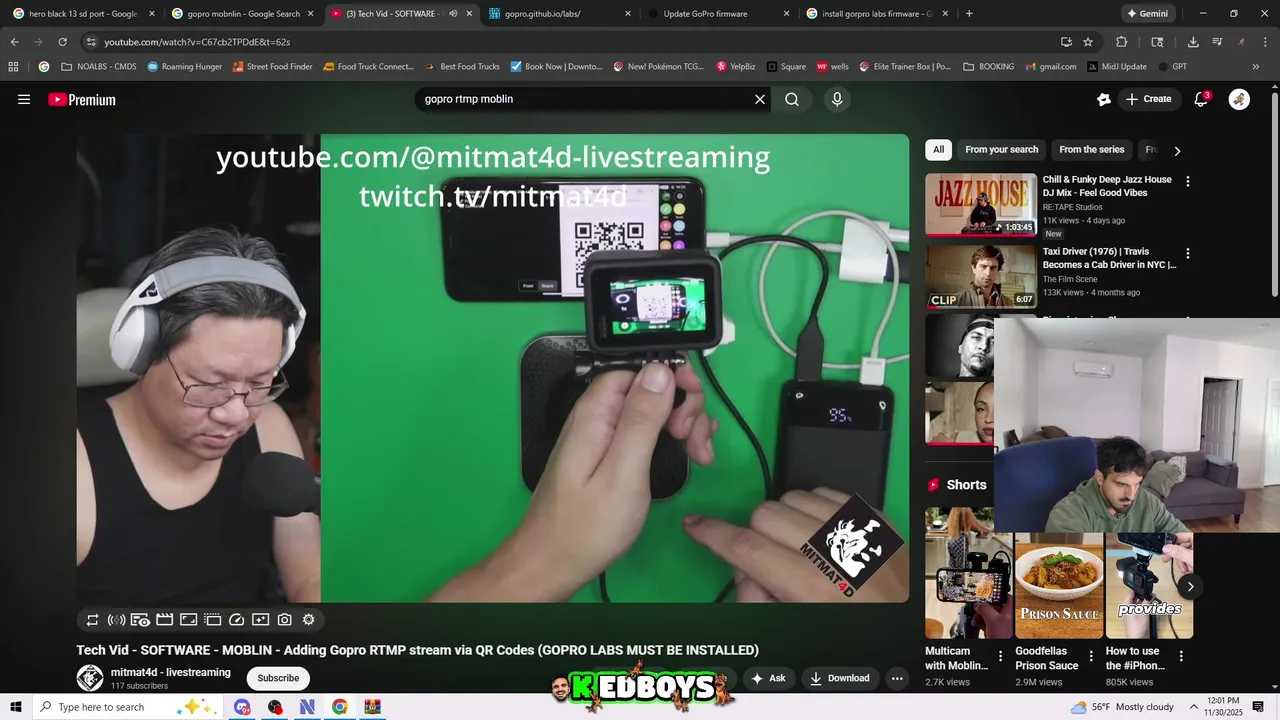Clear the YouTube search box text
Viewport: 1280px width, 720px height.
point(760,99)
